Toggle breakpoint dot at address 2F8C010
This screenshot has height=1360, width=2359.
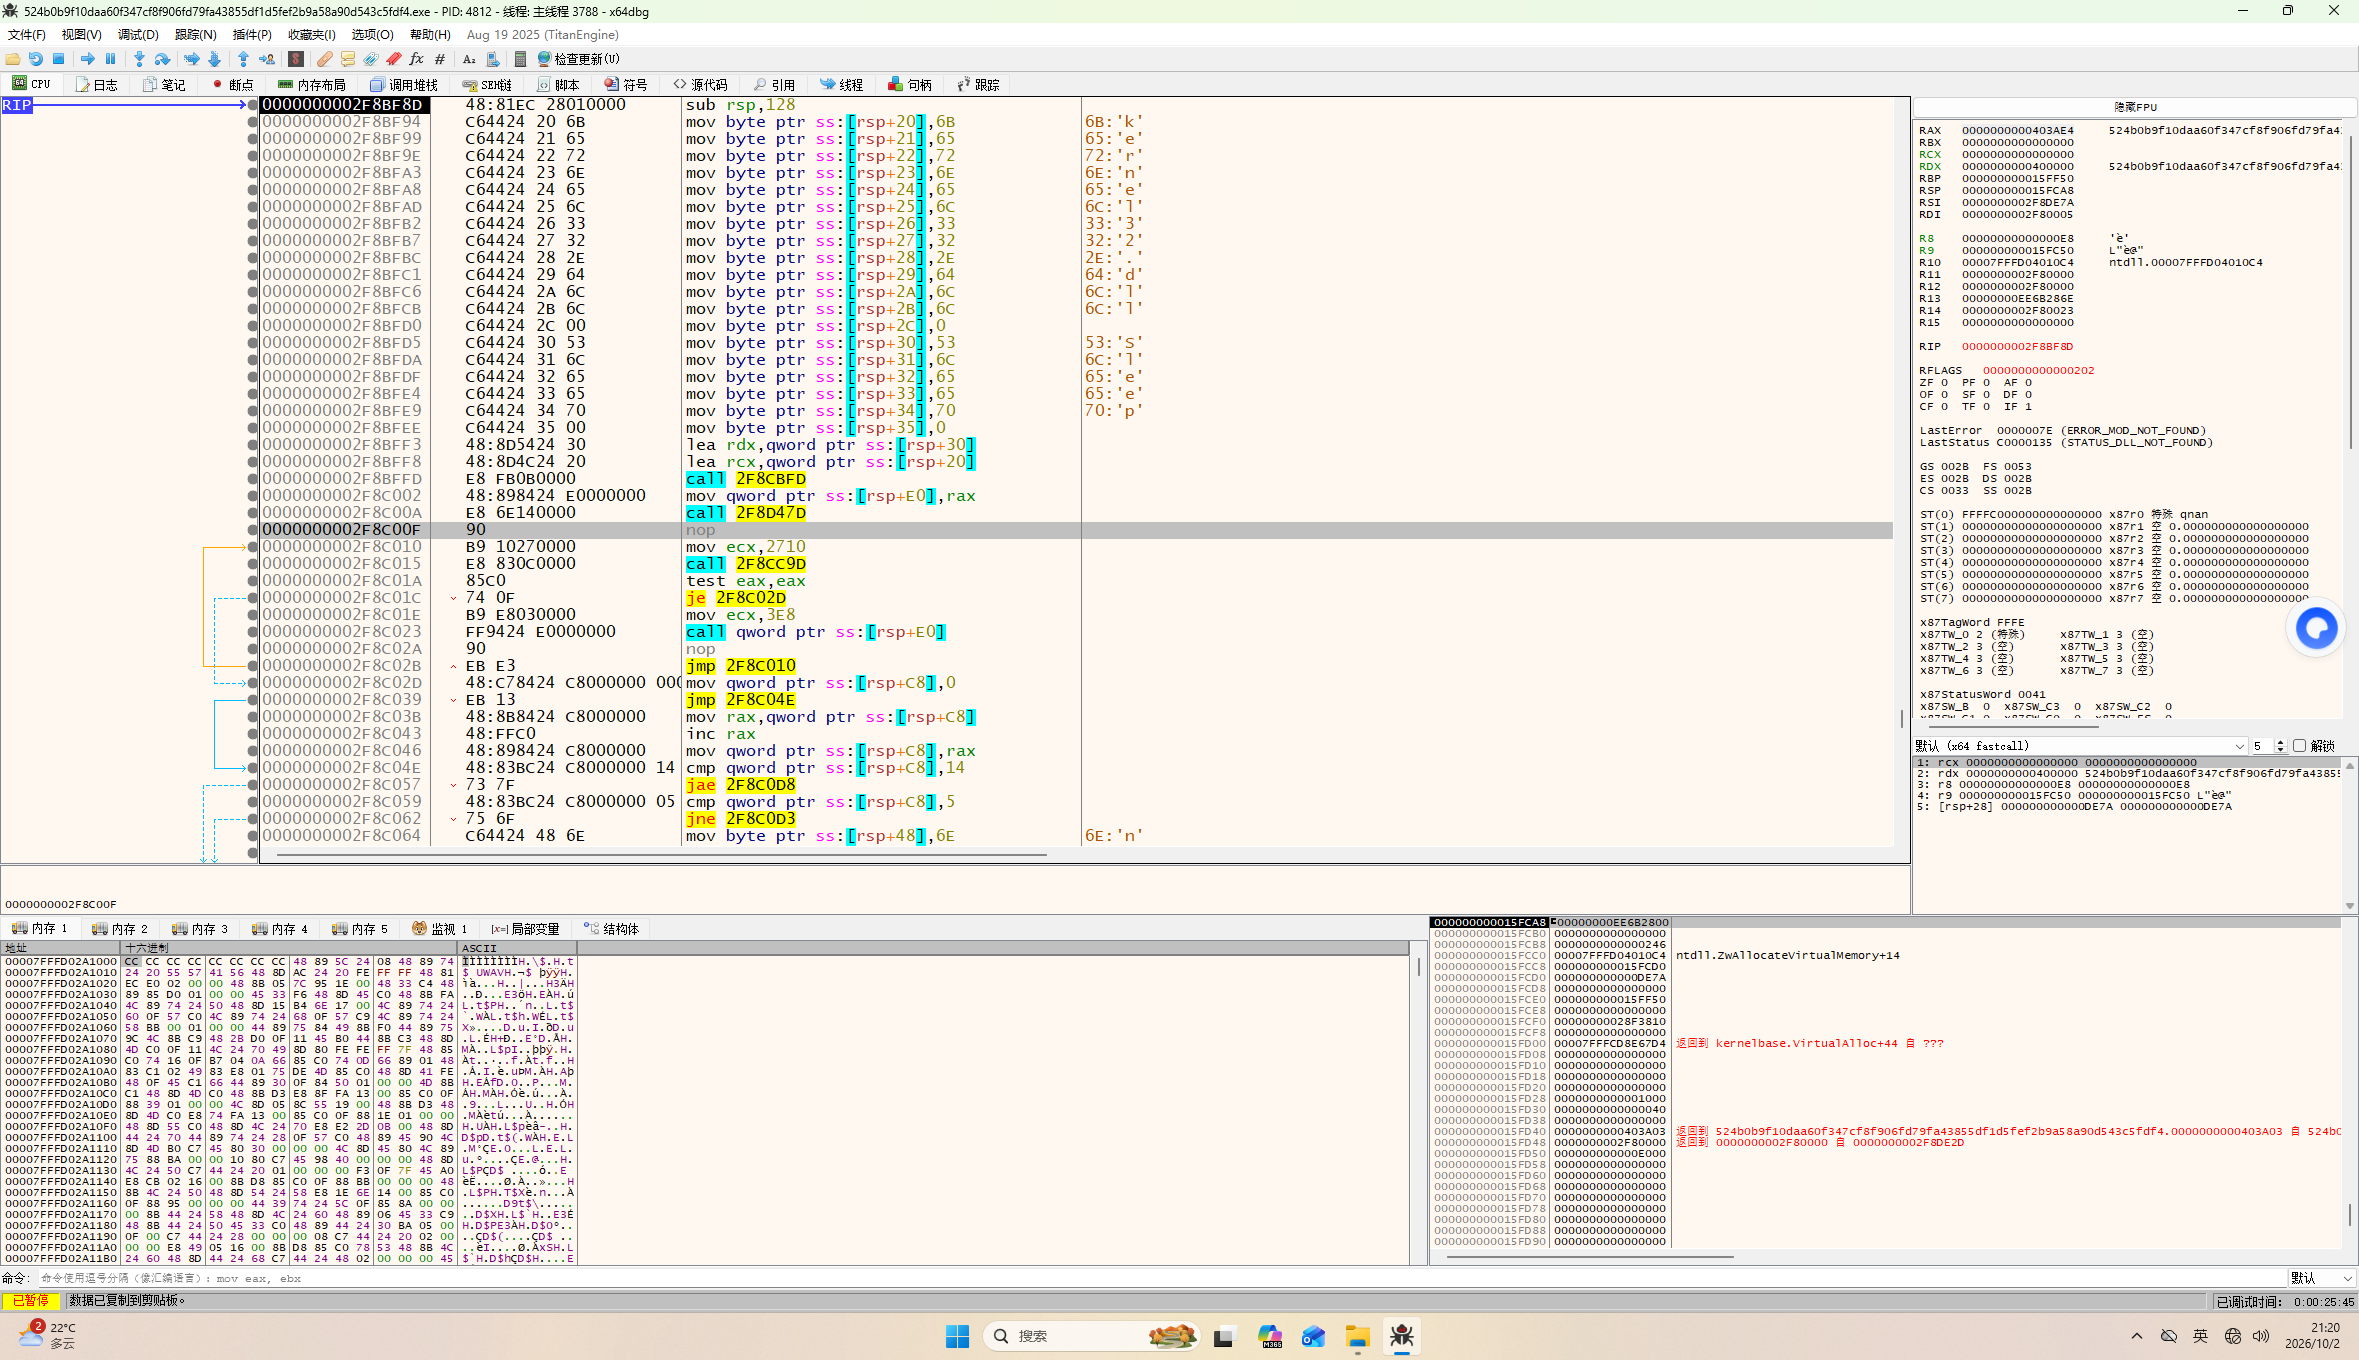coord(253,547)
